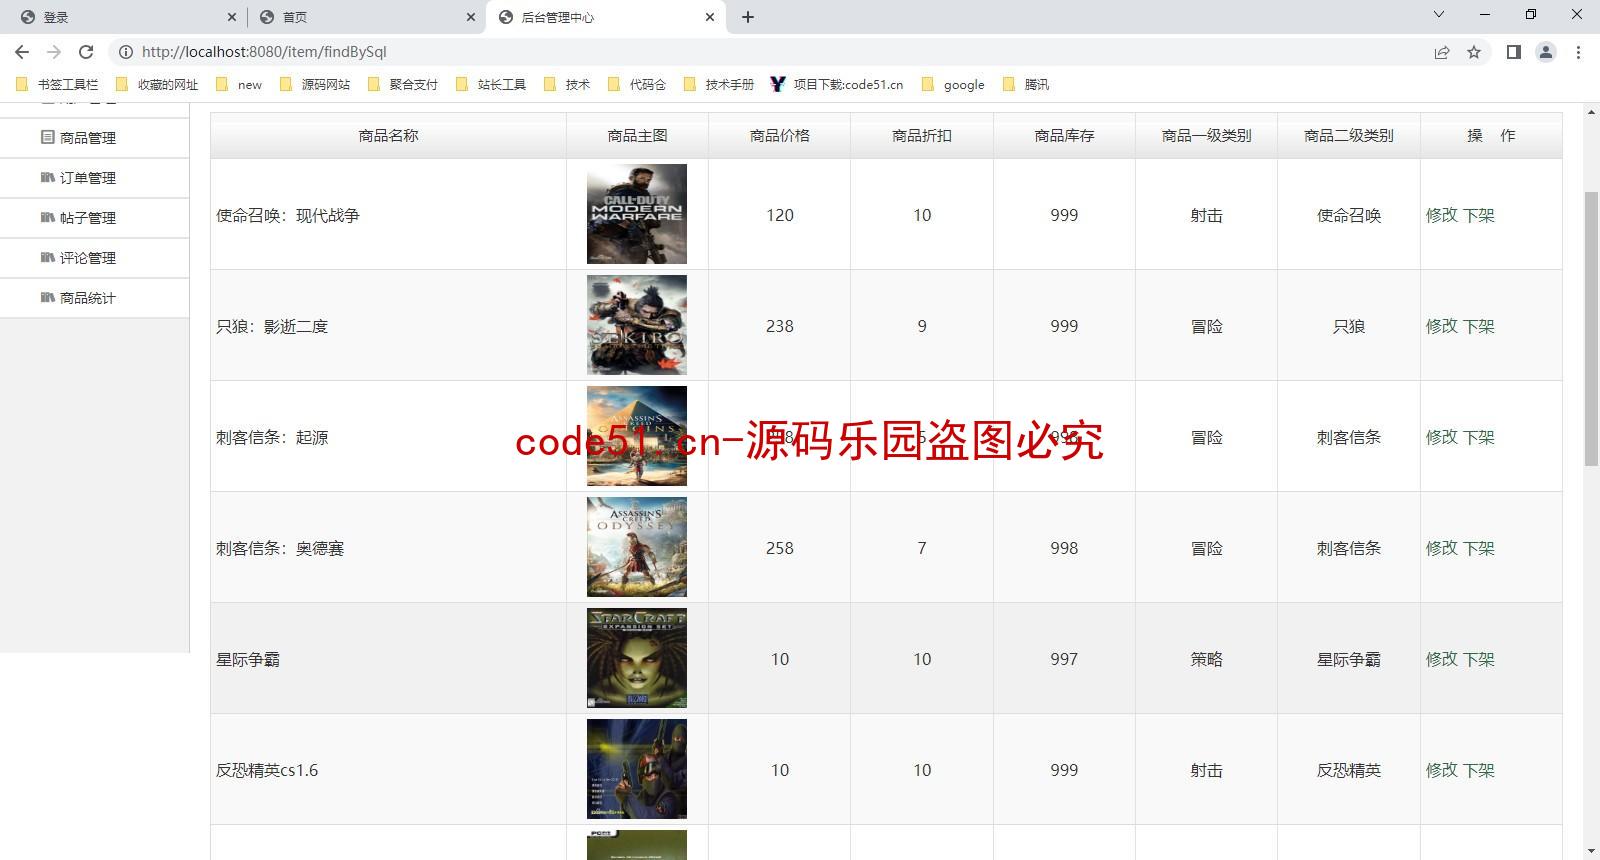Click the browser back arrow
The height and width of the screenshot is (860, 1600).
pyautogui.click(x=22, y=52)
